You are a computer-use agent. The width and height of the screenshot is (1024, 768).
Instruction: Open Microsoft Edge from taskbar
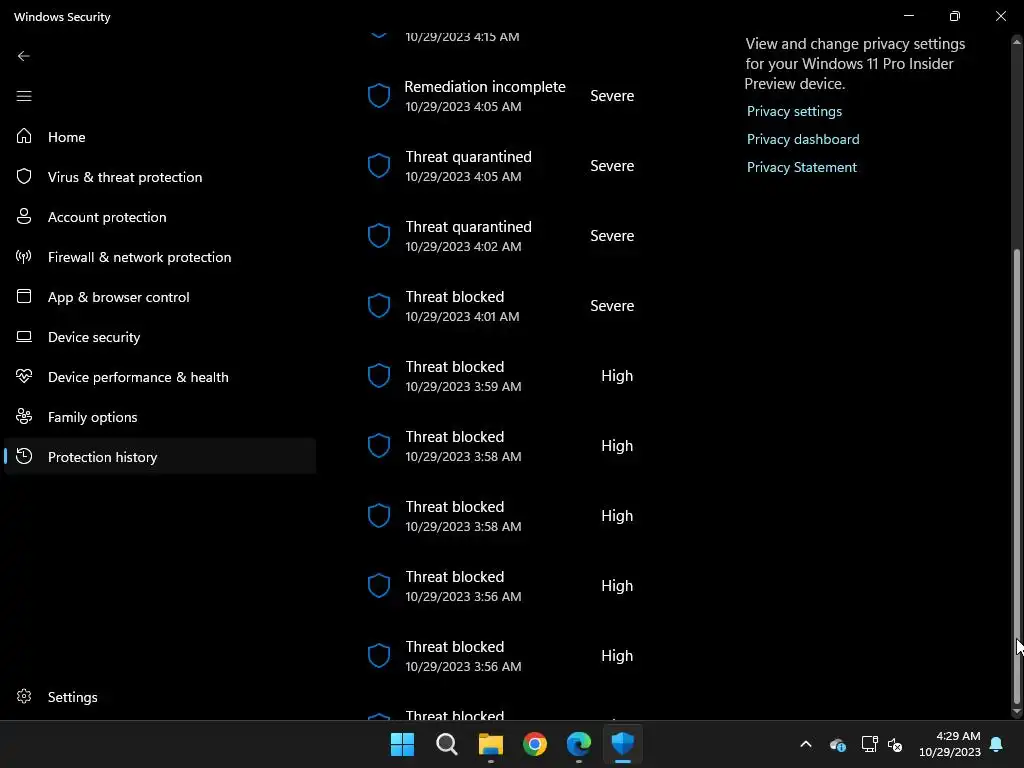point(579,744)
